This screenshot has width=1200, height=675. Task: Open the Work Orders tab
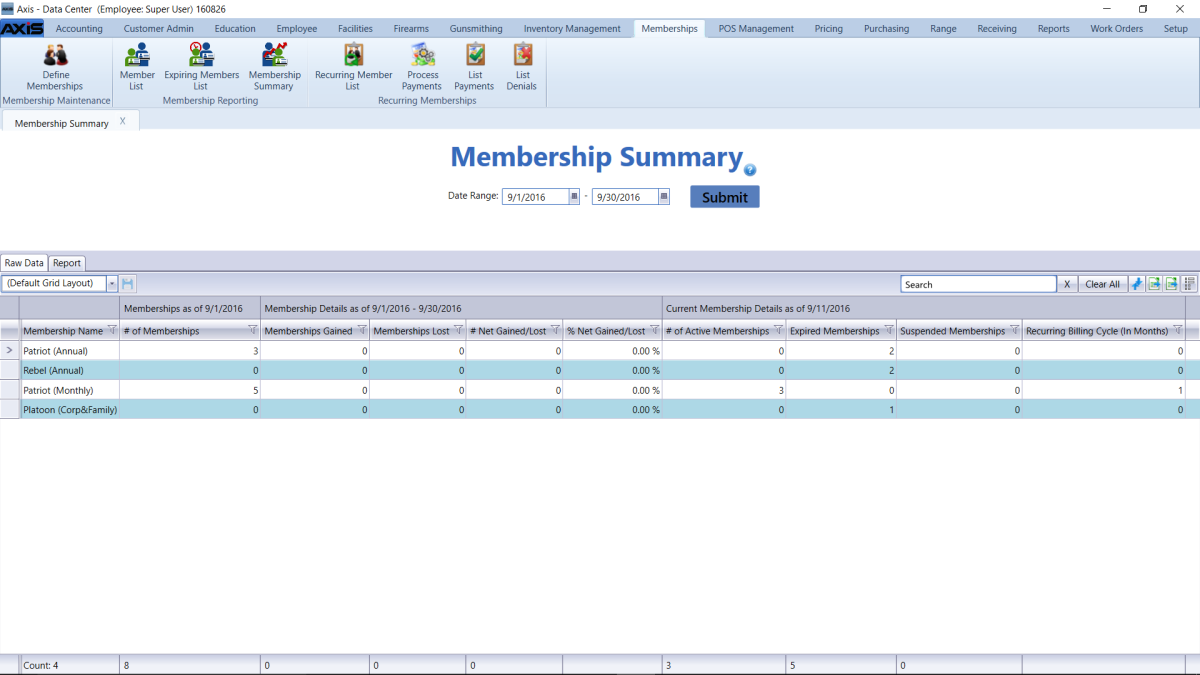click(x=1116, y=29)
